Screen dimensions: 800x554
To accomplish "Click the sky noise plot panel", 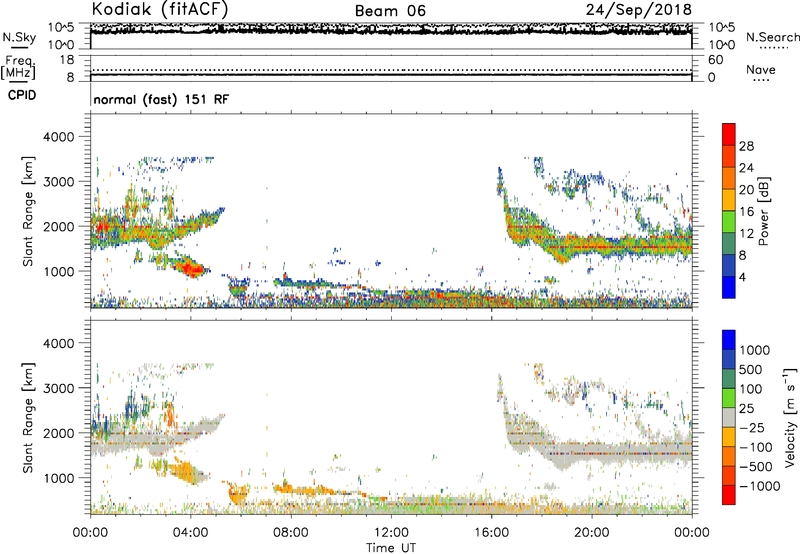I will click(x=391, y=36).
